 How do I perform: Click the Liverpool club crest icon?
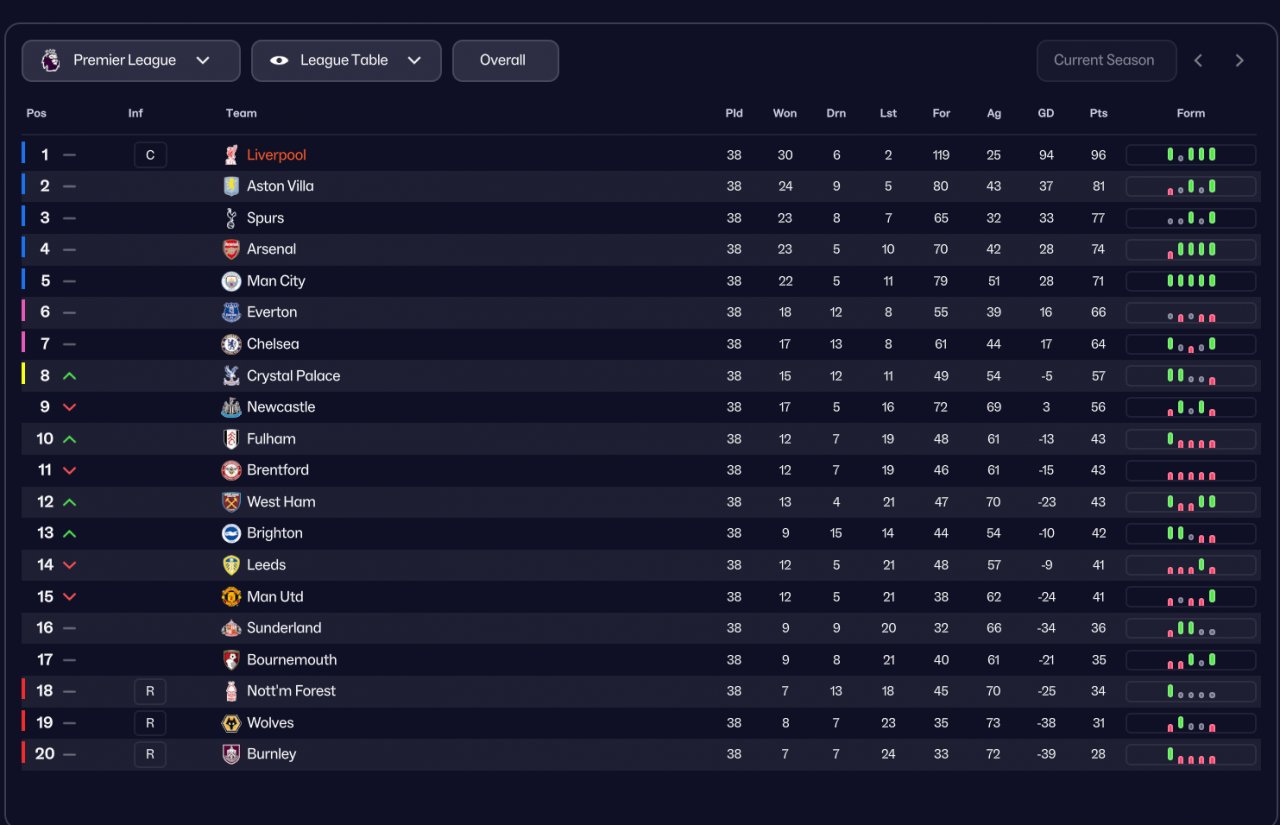(x=231, y=155)
